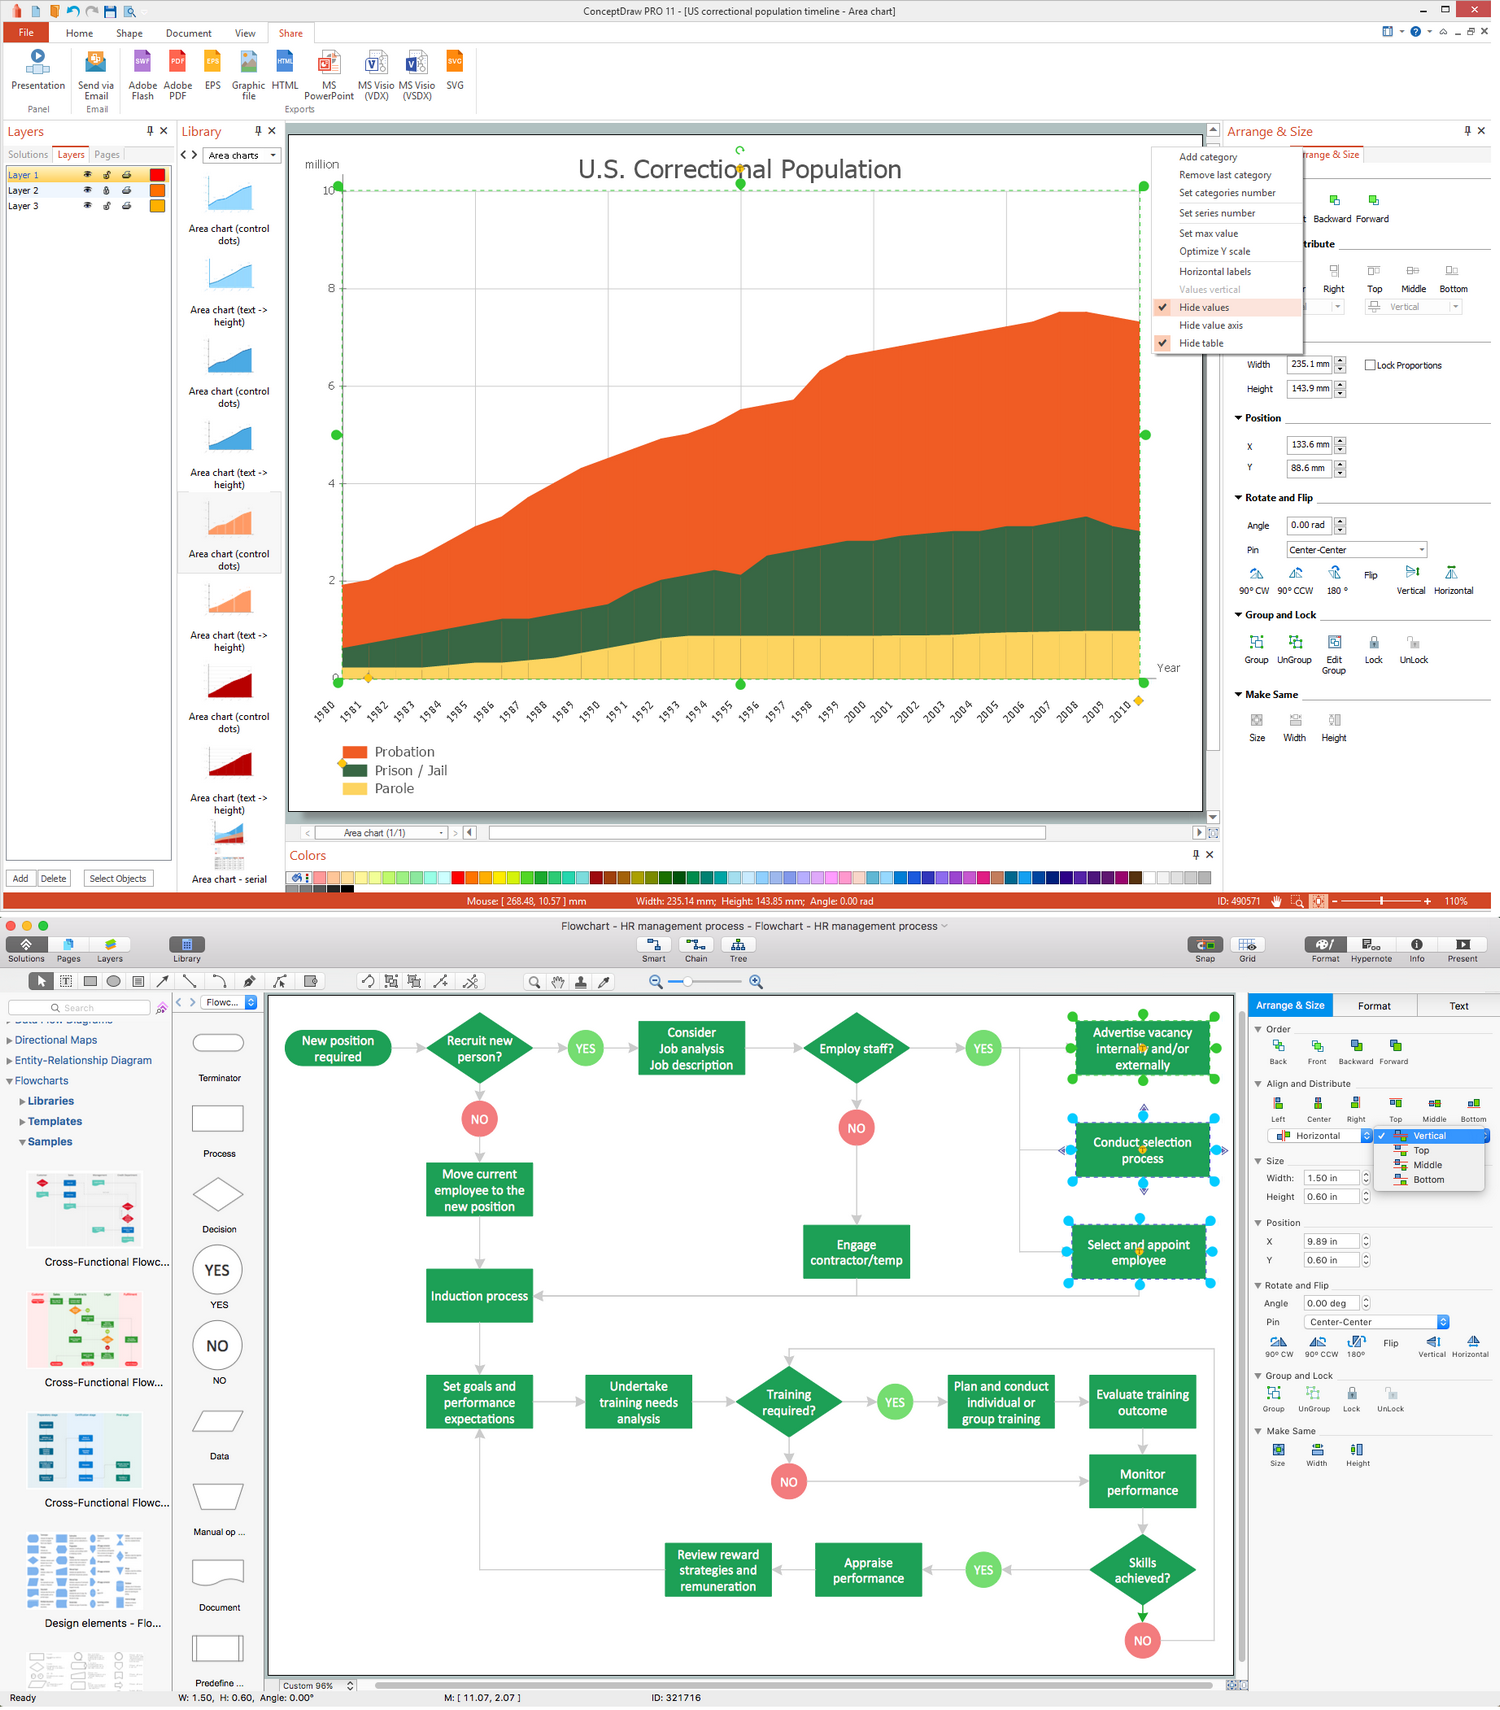The width and height of the screenshot is (1500, 1710).
Task: Switch to Format tab in flowchart panel
Action: (x=1374, y=1006)
